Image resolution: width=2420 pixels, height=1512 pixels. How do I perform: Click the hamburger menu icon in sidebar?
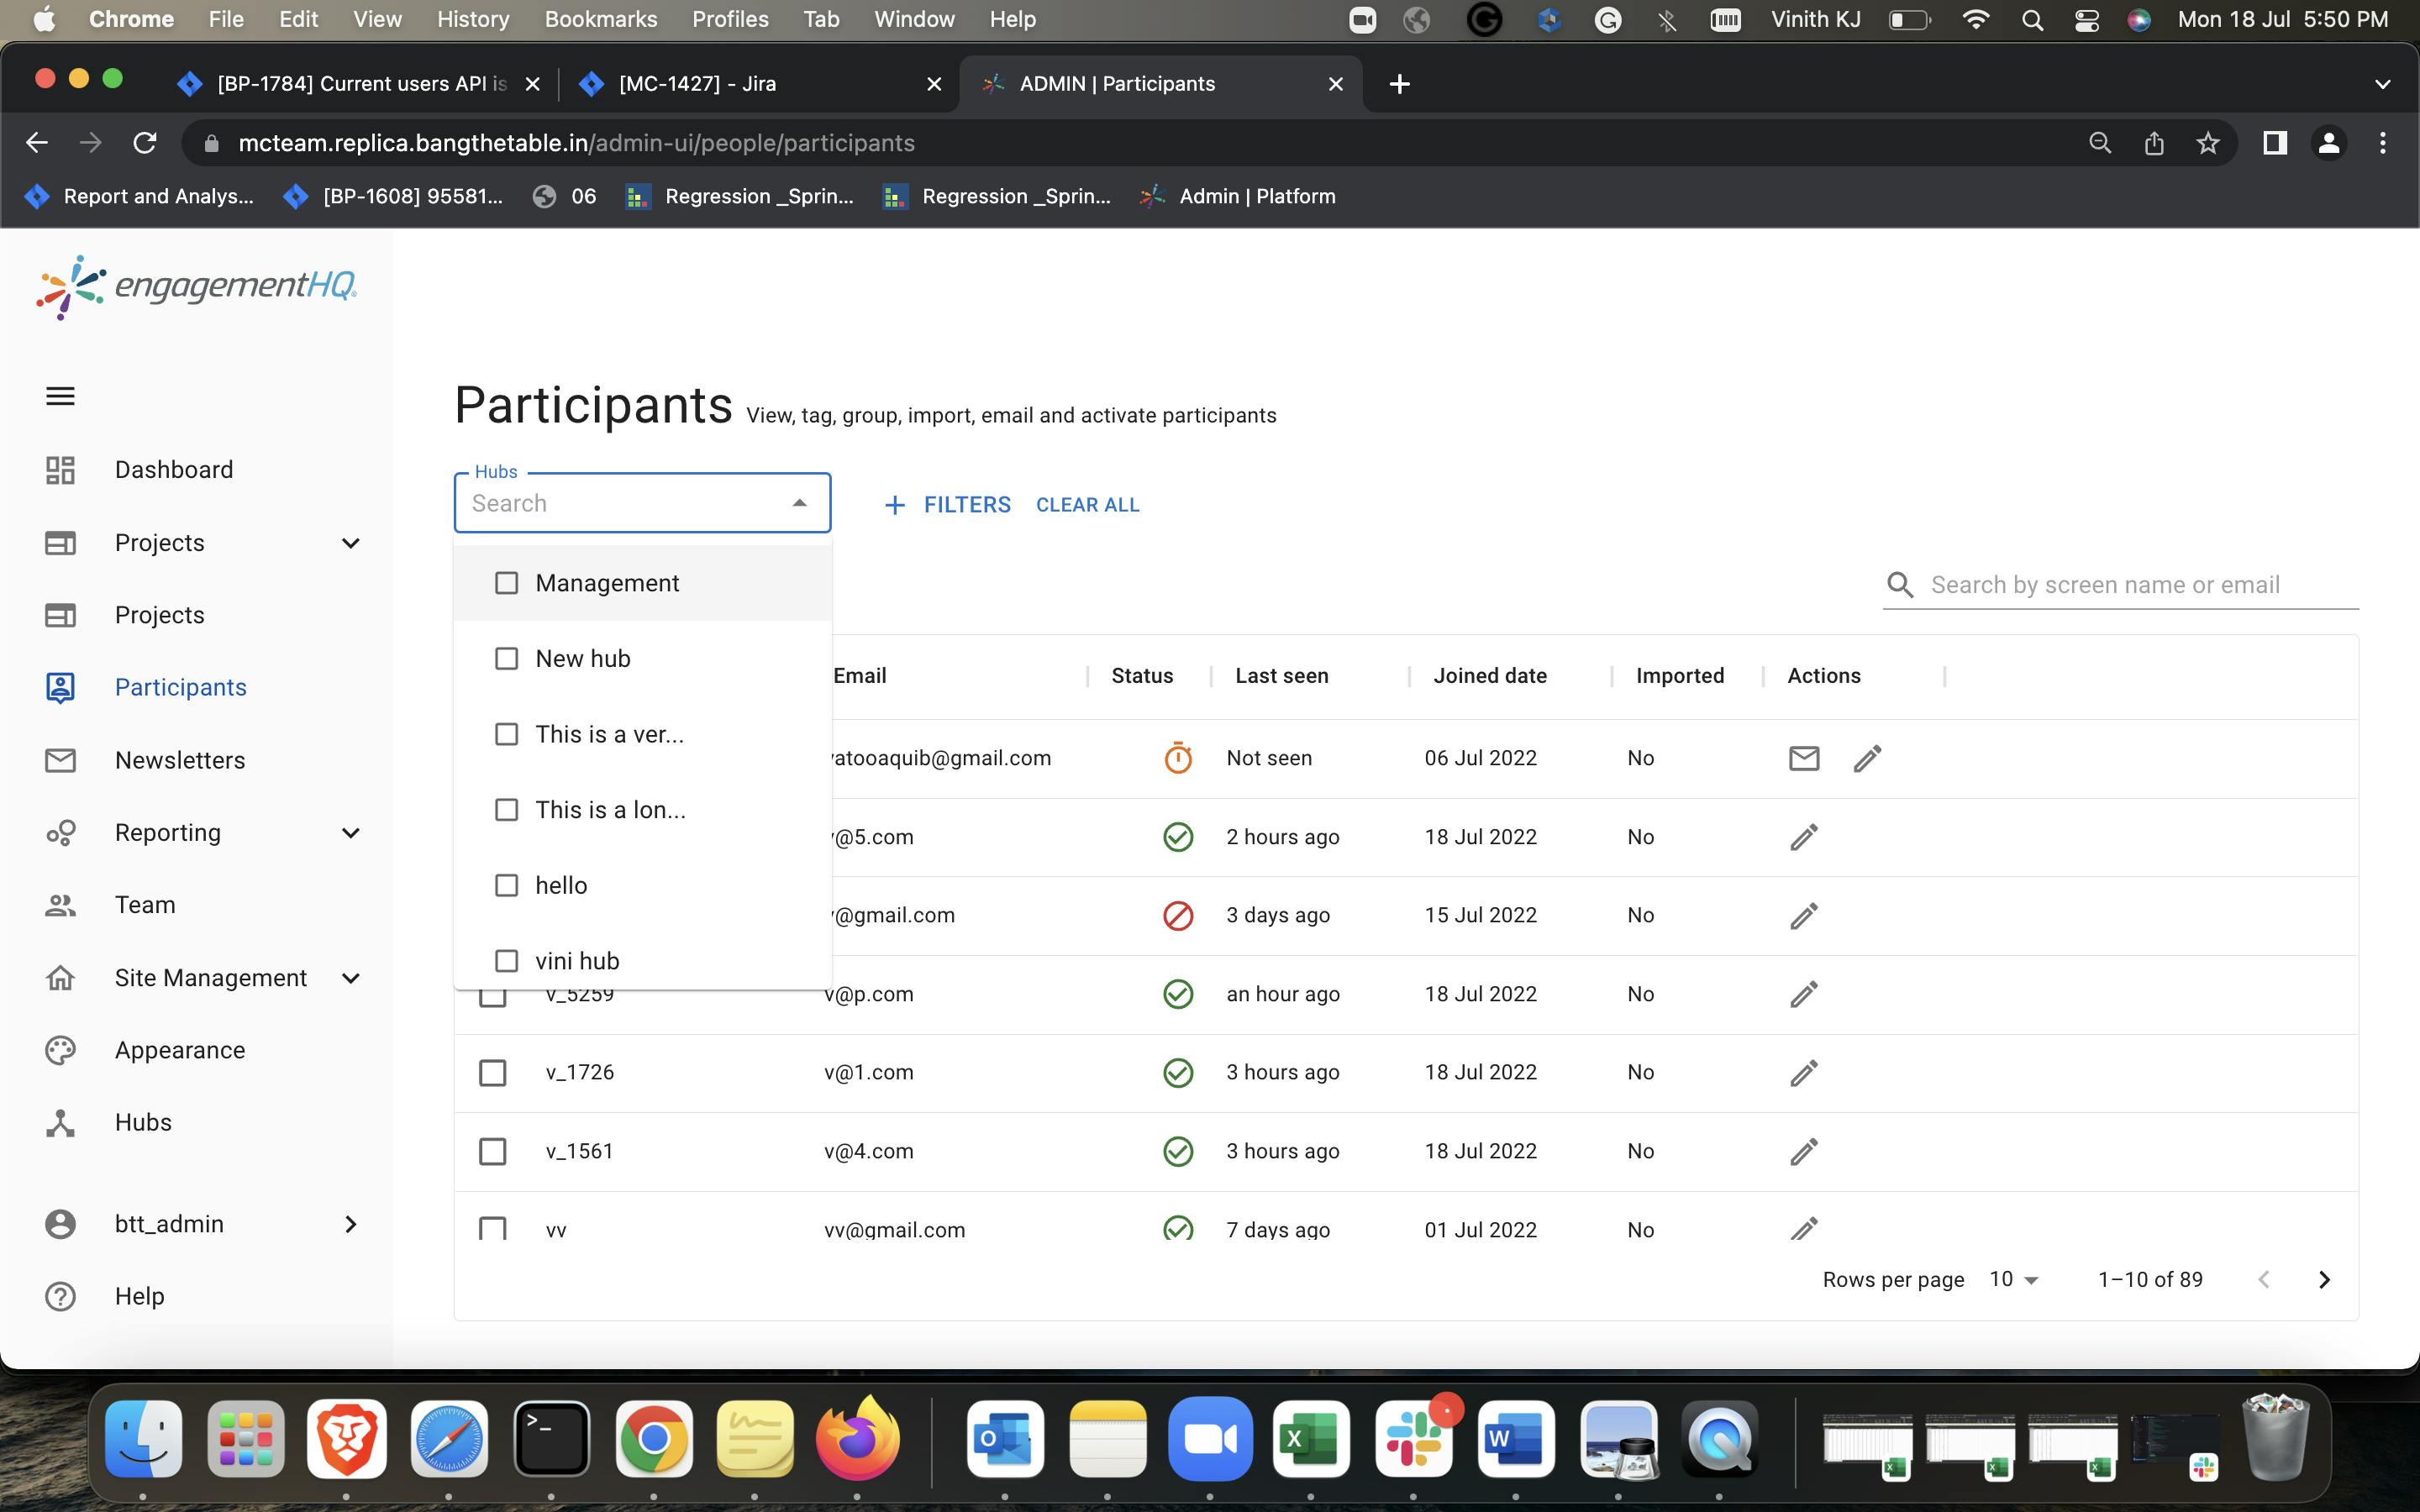tap(60, 396)
